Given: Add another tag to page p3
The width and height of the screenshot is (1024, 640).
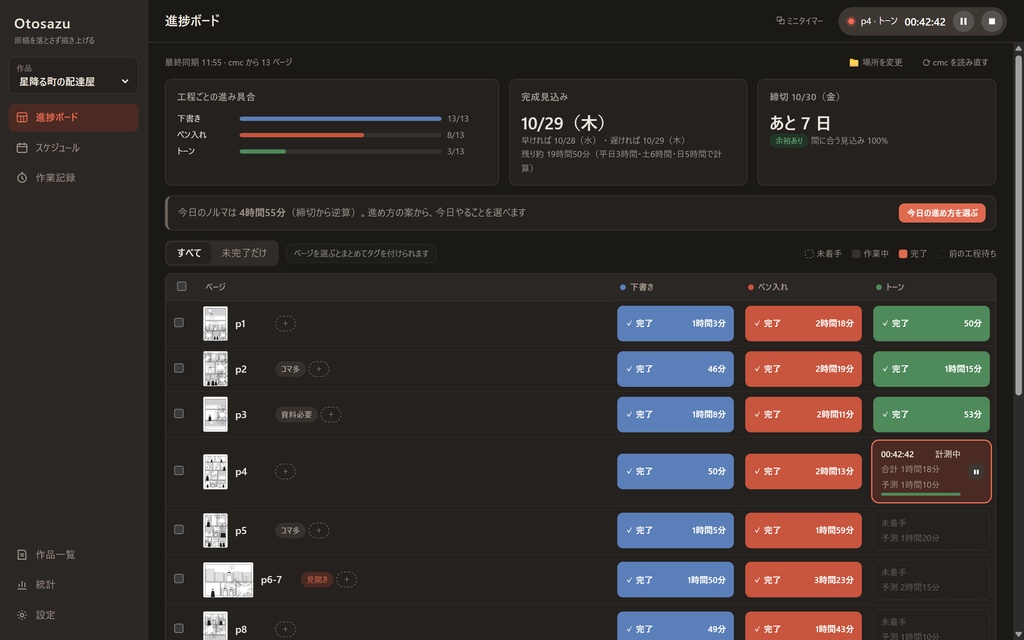Looking at the screenshot, I should click(x=331, y=415).
